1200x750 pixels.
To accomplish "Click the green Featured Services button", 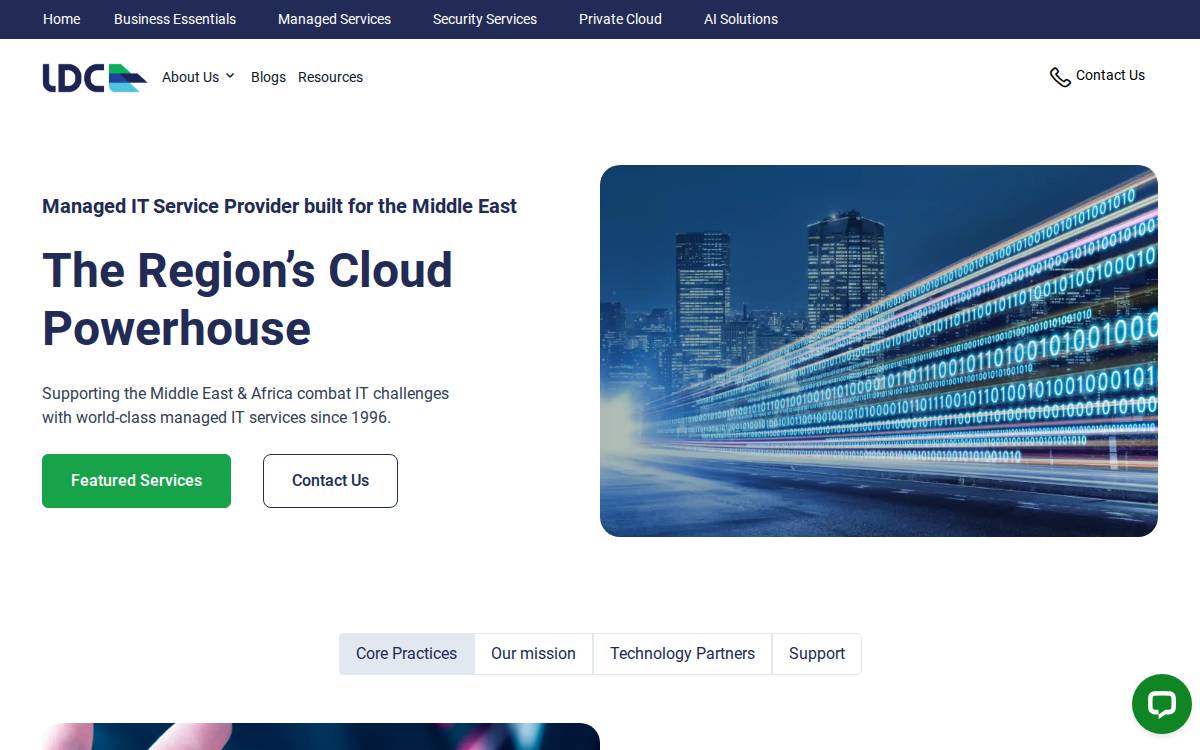I will click(136, 481).
